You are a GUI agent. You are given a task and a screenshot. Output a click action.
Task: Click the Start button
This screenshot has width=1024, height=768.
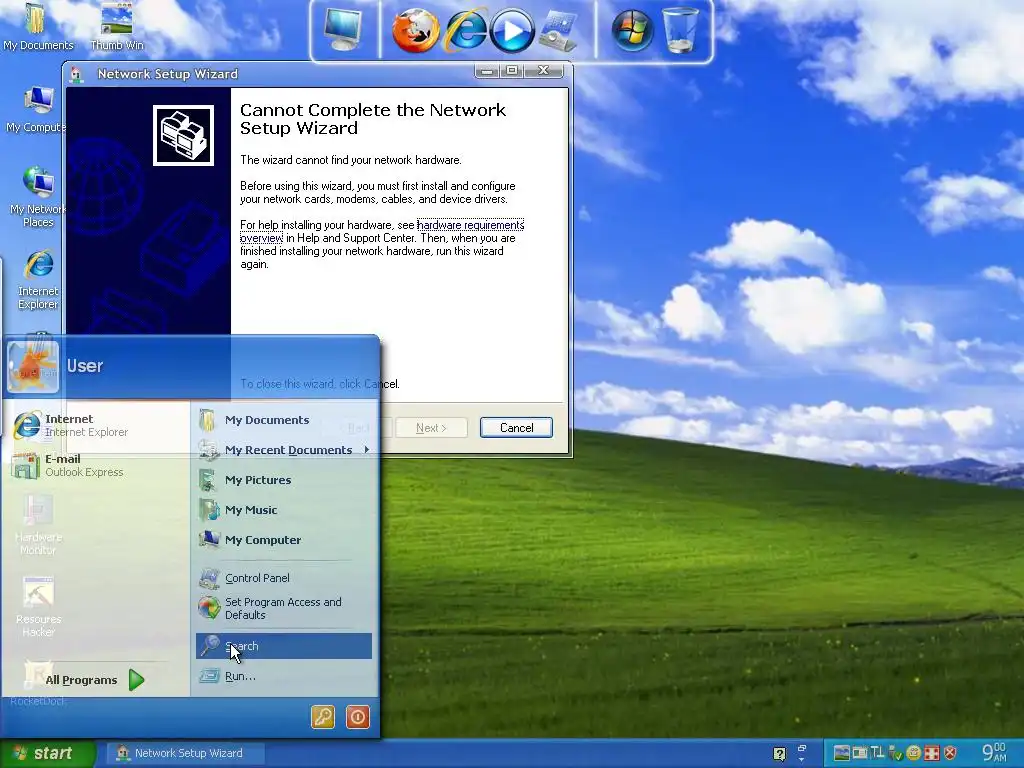47,753
